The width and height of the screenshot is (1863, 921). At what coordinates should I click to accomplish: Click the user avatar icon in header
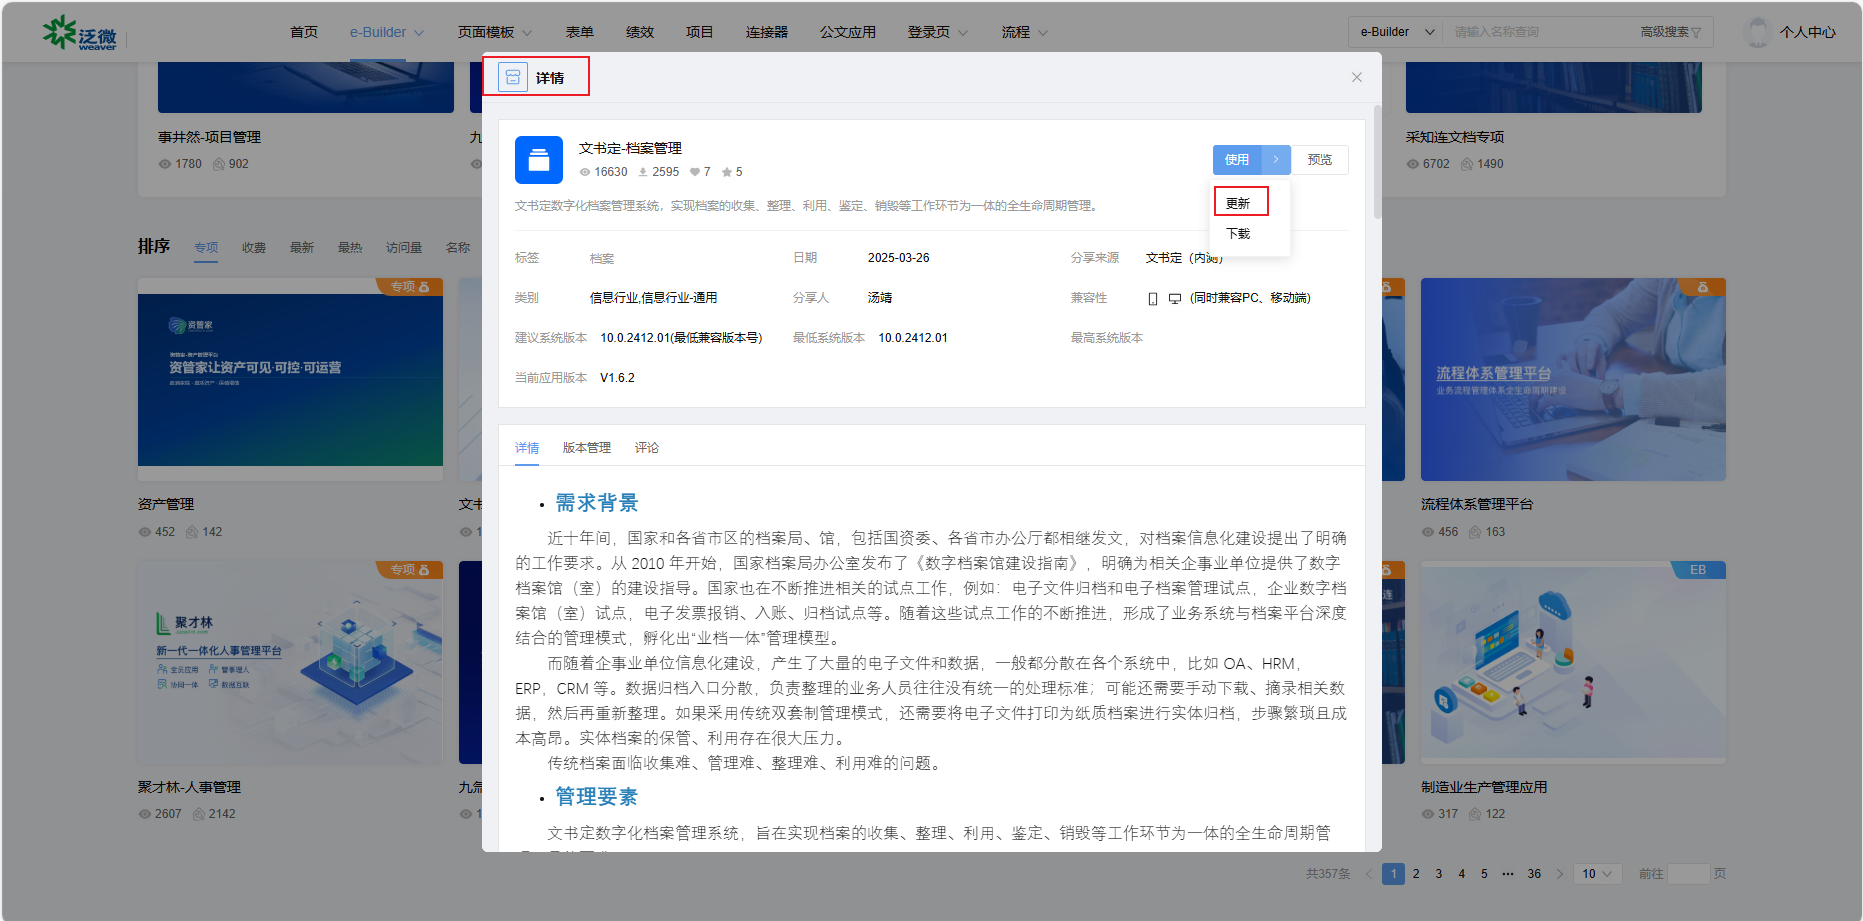1757,32
